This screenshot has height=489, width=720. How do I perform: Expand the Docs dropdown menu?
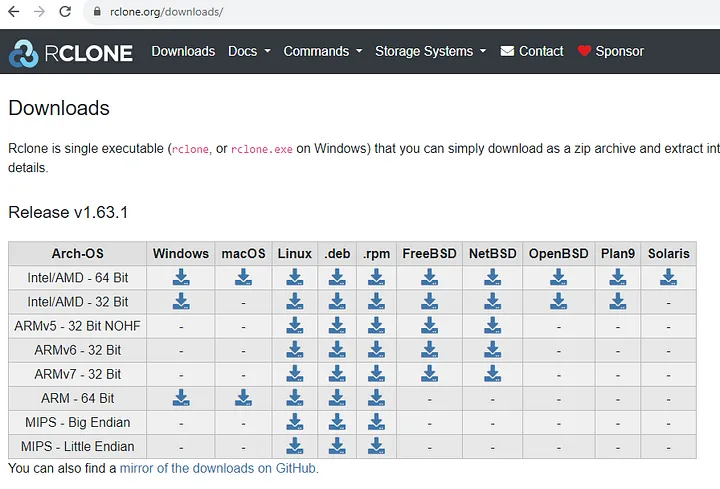tap(249, 51)
